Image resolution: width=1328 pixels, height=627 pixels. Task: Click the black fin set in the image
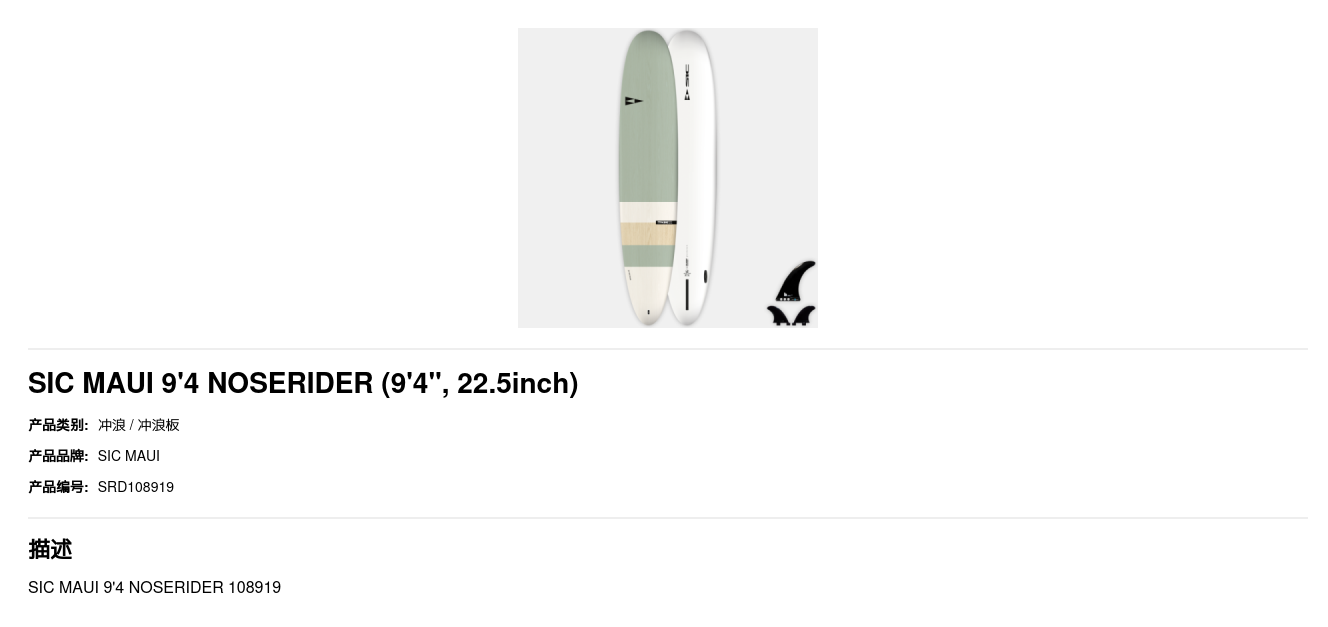coord(791,293)
